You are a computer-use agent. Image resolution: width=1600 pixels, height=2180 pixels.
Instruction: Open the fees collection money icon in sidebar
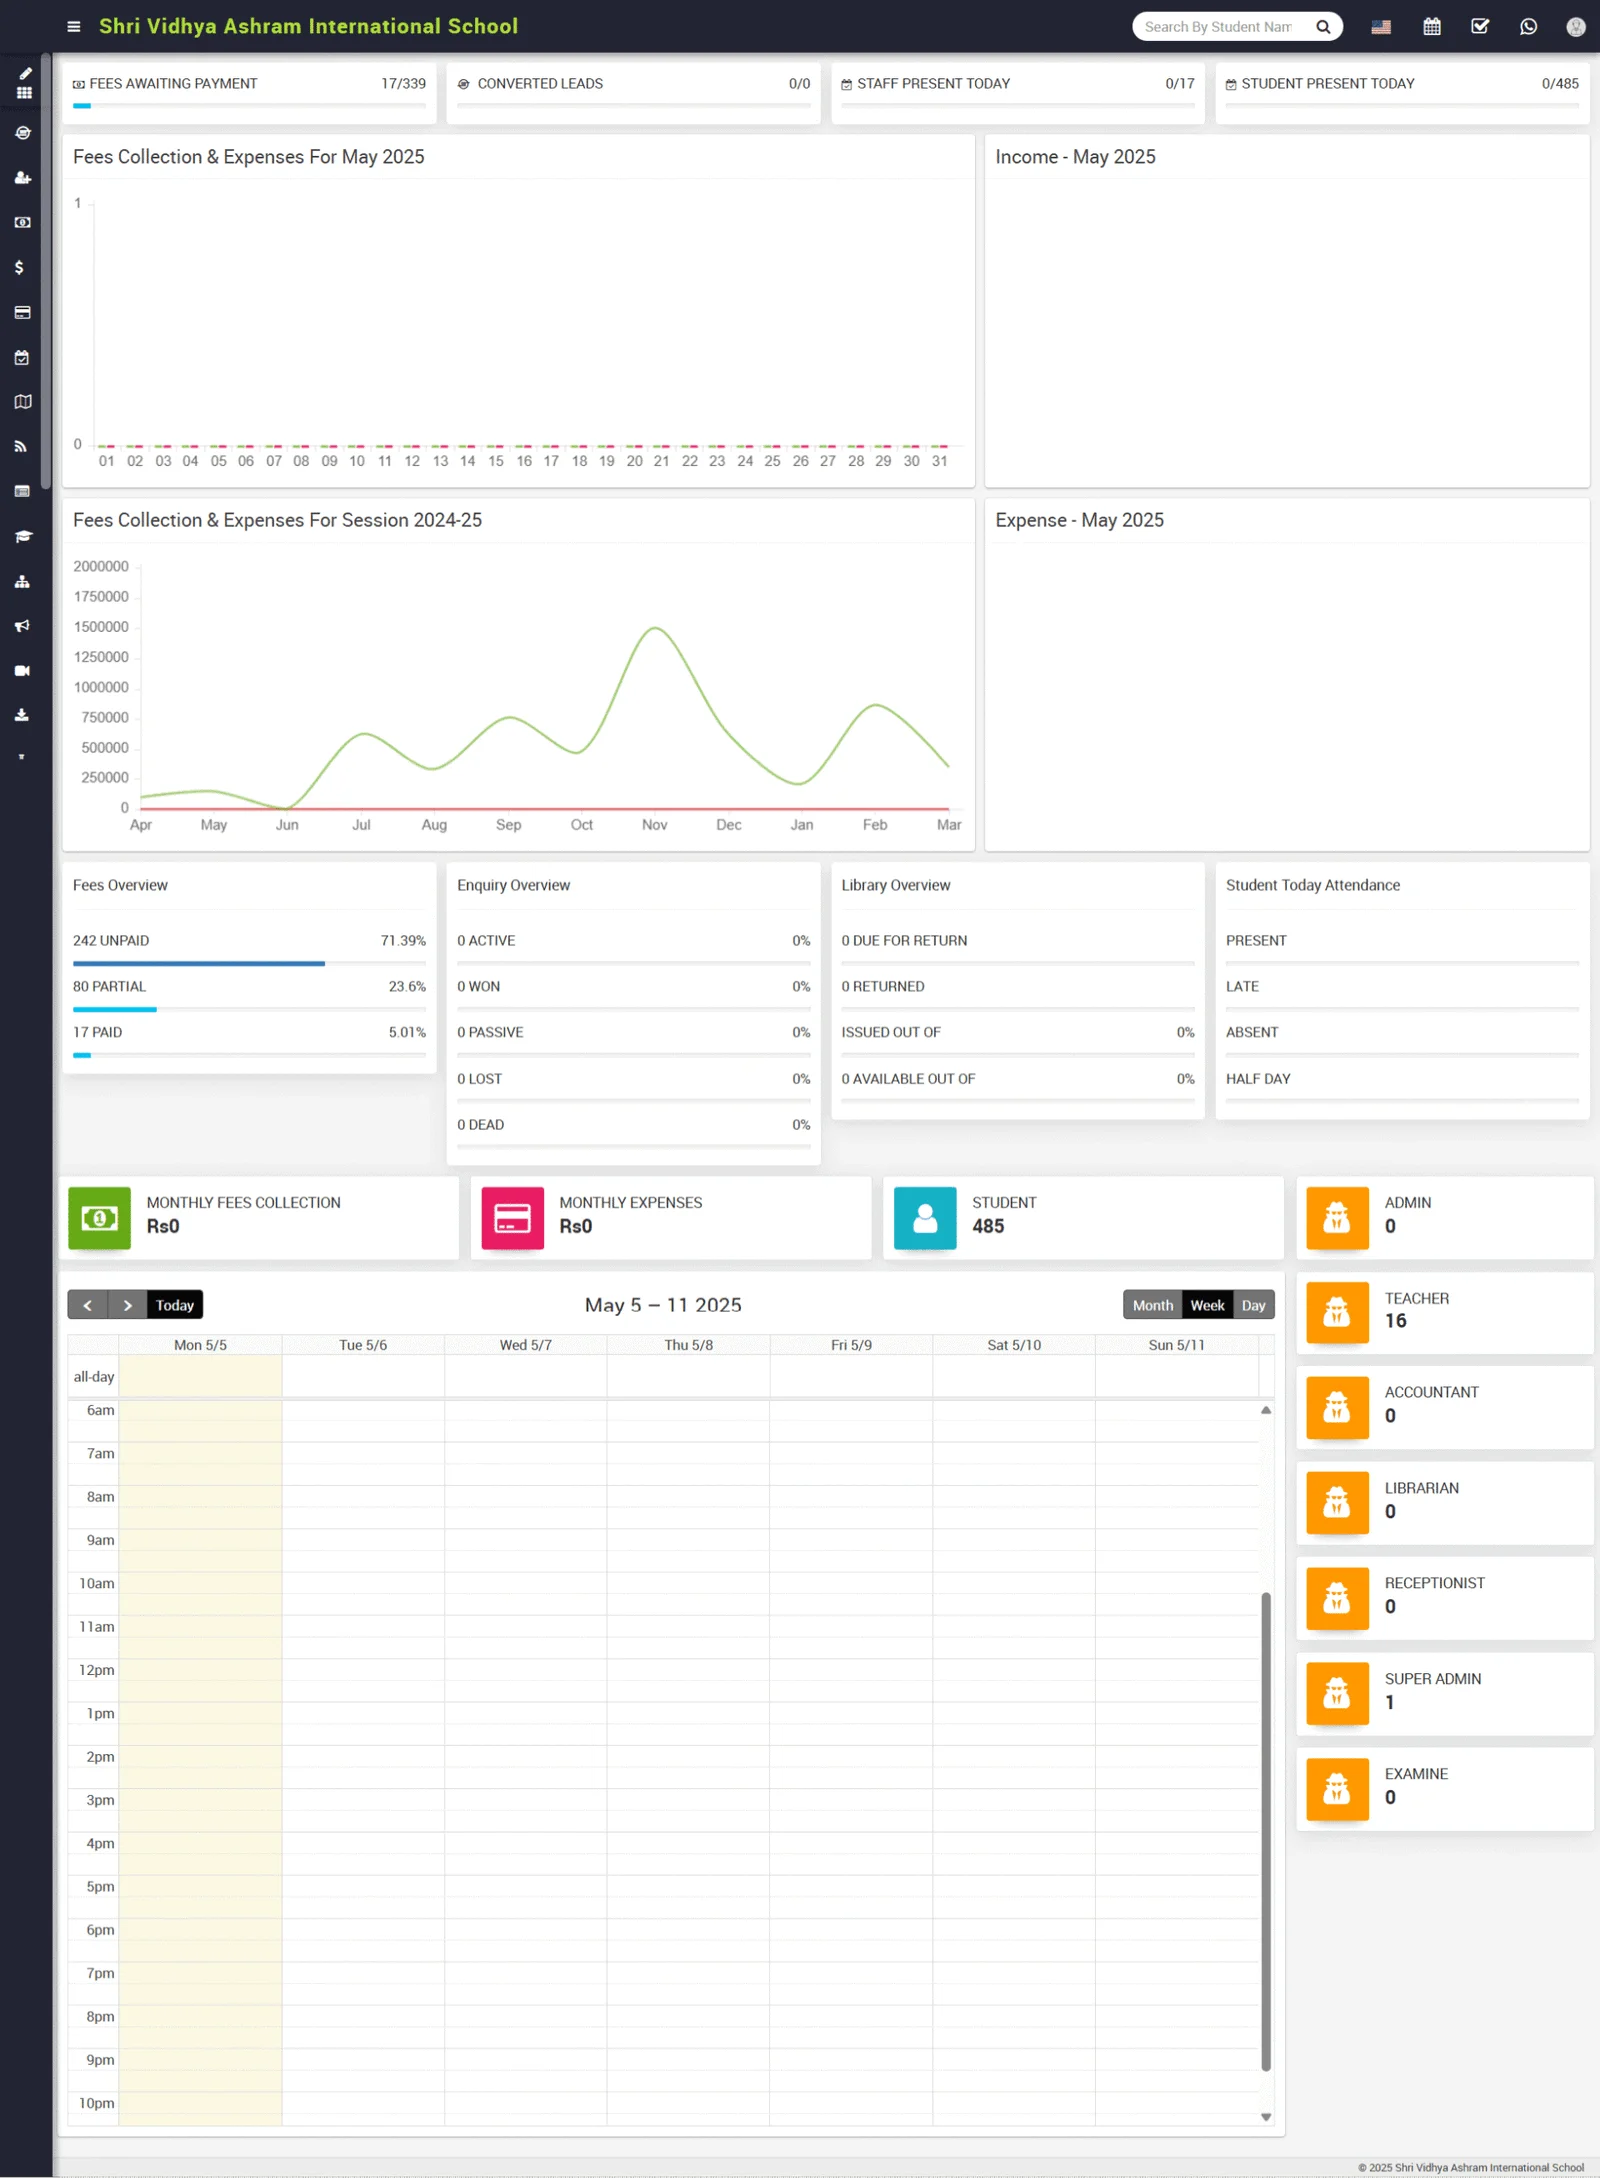tap(23, 223)
